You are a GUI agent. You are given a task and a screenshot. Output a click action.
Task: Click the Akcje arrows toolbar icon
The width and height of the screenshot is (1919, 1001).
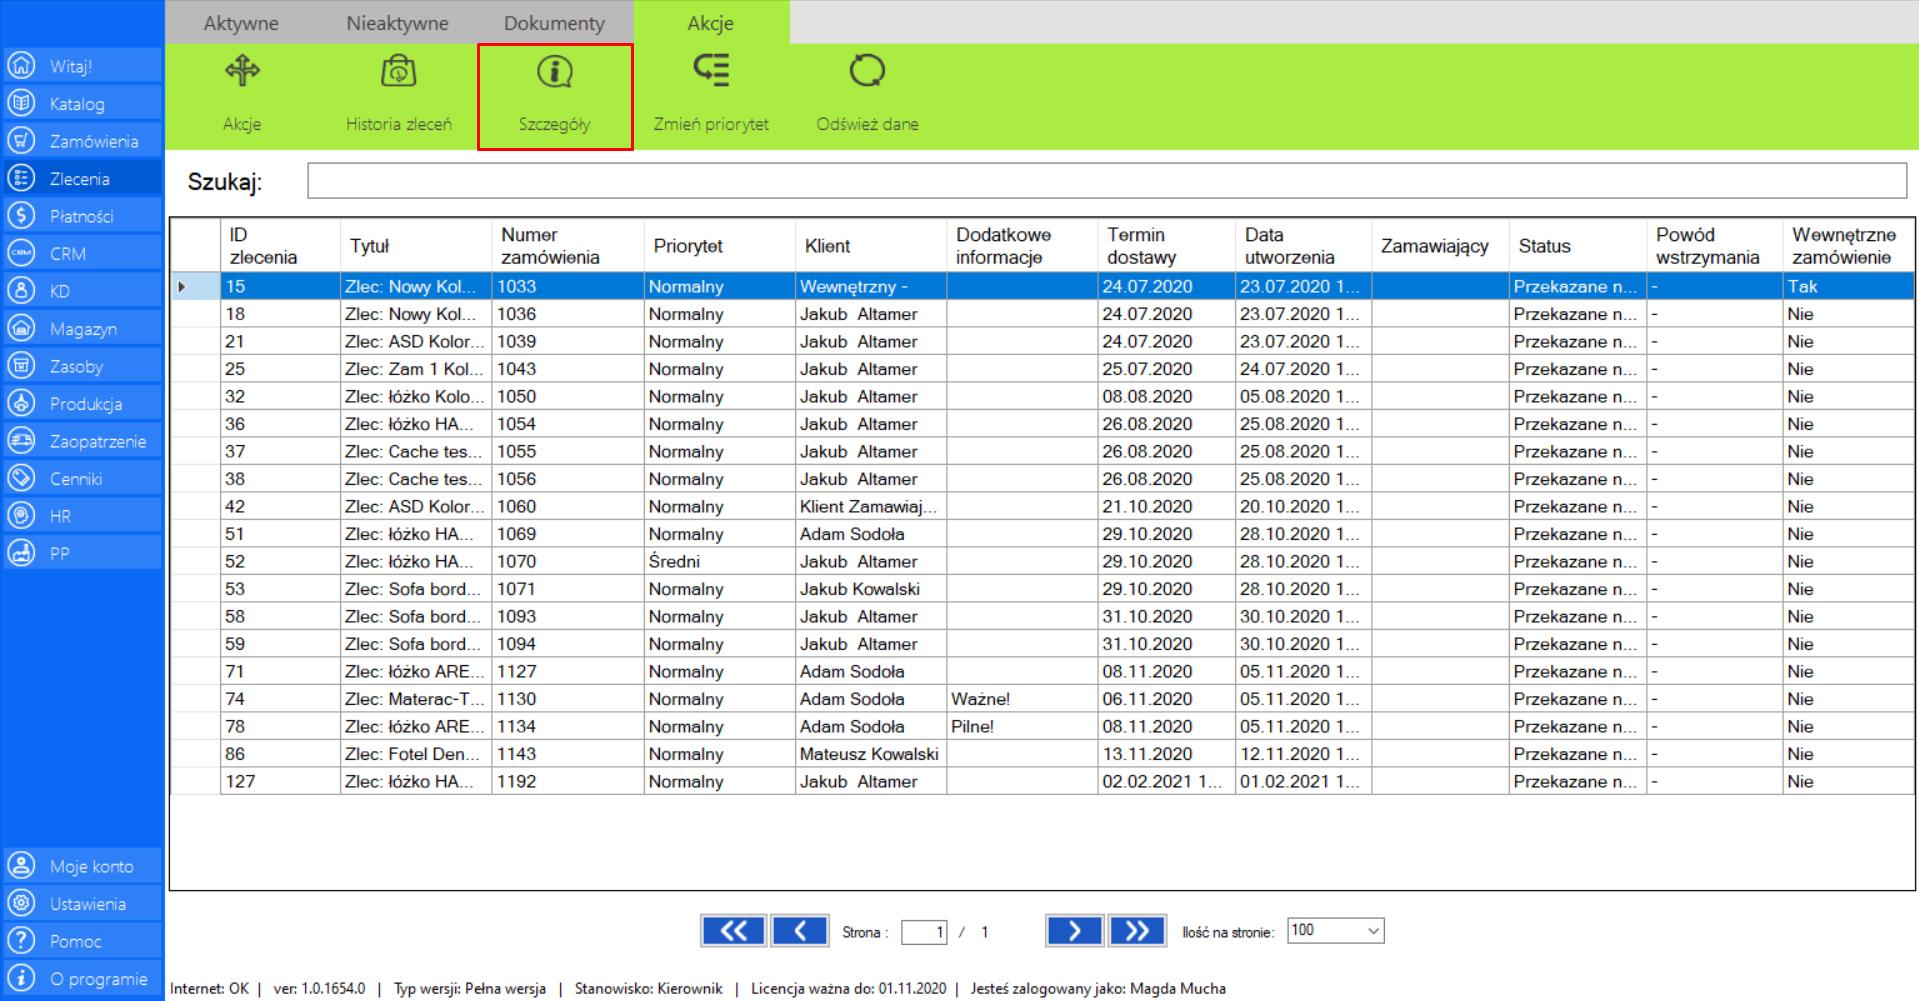[242, 71]
